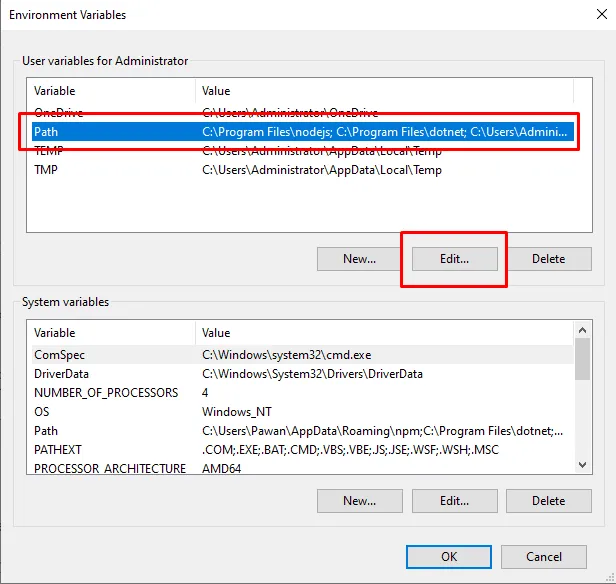Select the Path user variable row
616x584 pixels.
coord(302,132)
